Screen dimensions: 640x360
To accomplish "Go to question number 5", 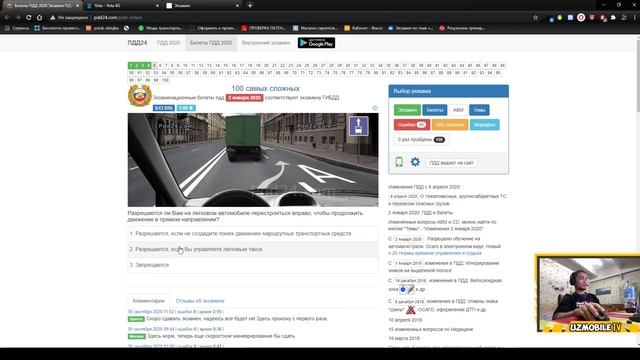I will (154, 65).
